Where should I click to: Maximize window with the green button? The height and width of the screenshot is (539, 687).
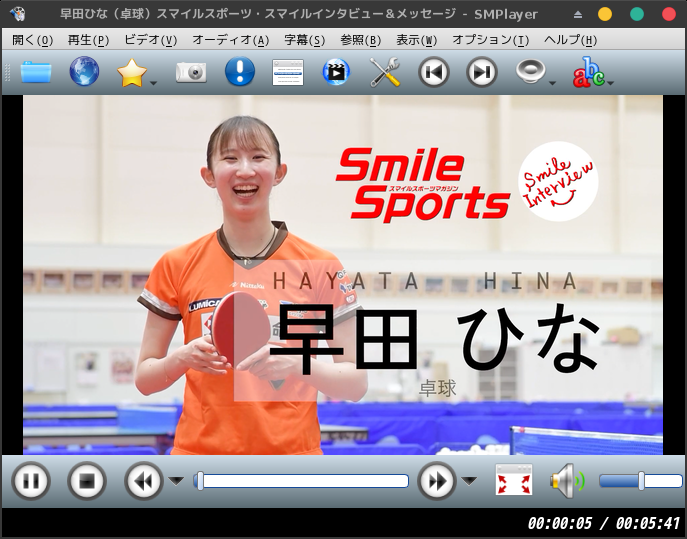(637, 14)
